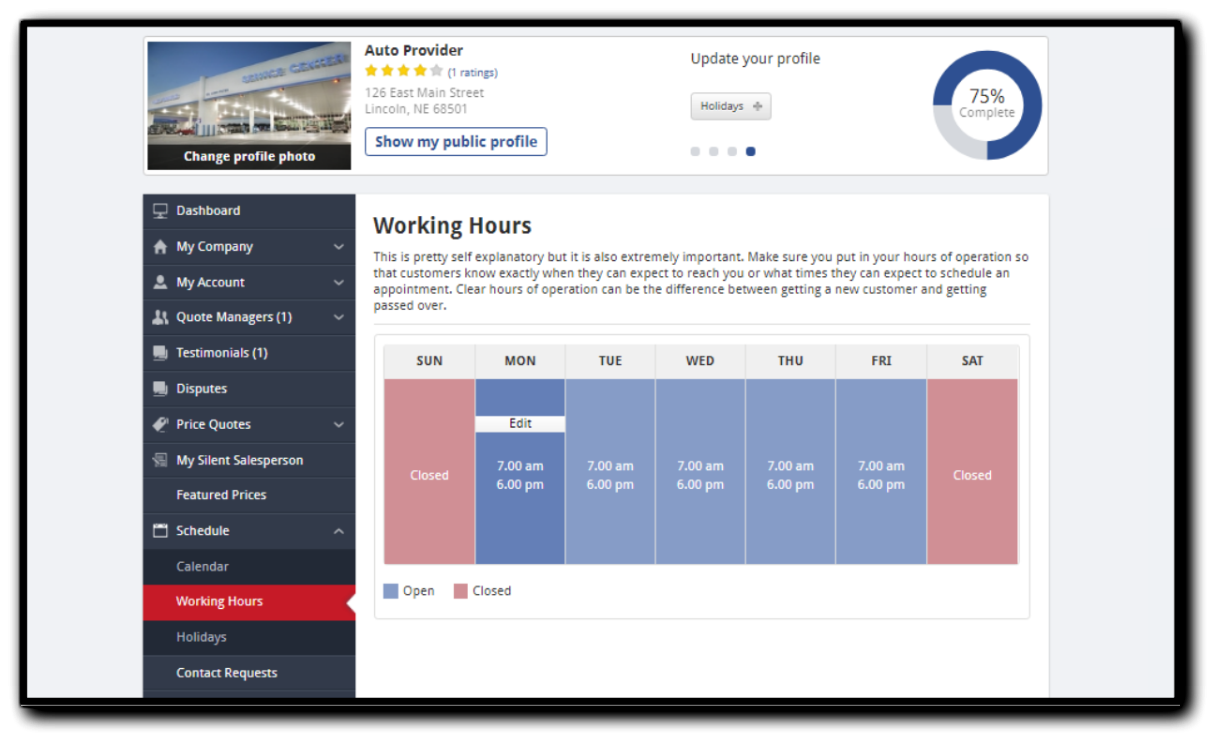Click the Schedule calendar icon
1226x748 pixels.
(x=160, y=531)
